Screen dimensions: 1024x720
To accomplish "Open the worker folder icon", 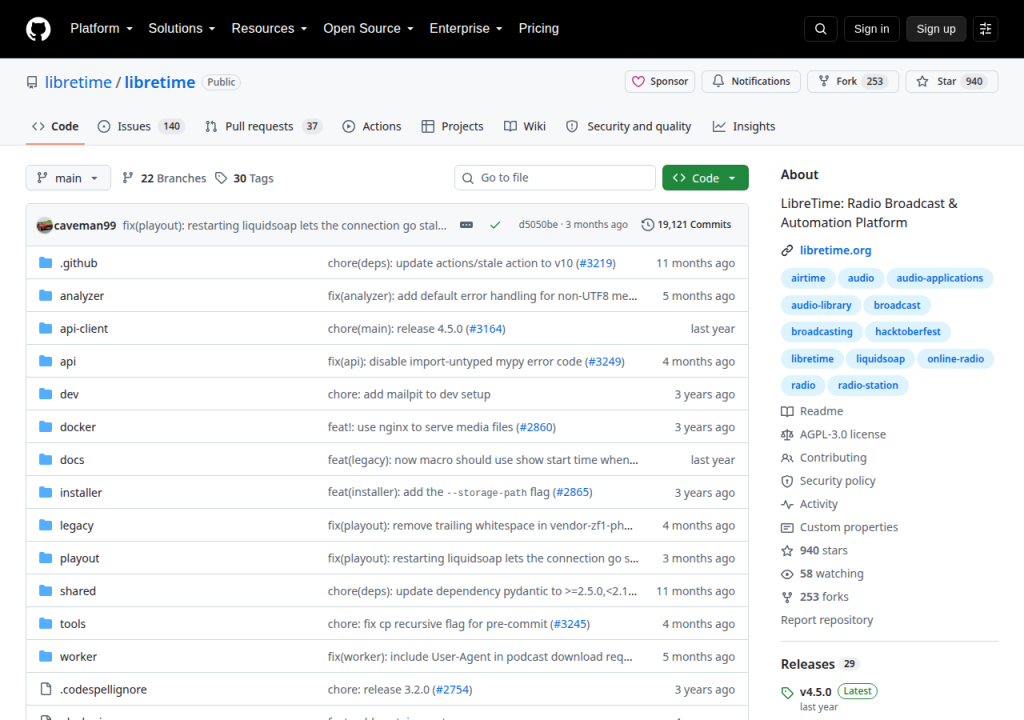I will pos(45,656).
